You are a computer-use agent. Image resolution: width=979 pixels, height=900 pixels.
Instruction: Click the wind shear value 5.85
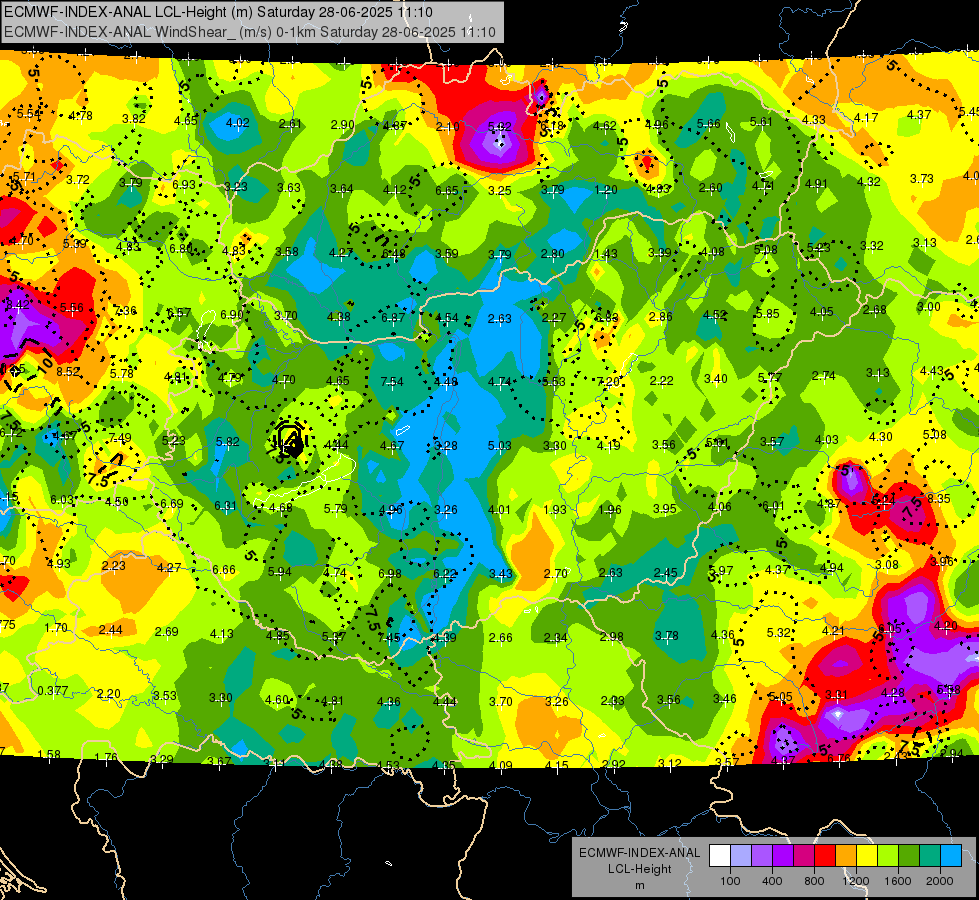pyautogui.click(x=767, y=314)
